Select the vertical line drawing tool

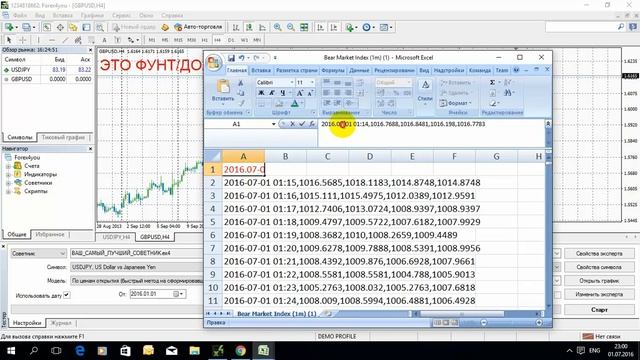(x=38, y=40)
